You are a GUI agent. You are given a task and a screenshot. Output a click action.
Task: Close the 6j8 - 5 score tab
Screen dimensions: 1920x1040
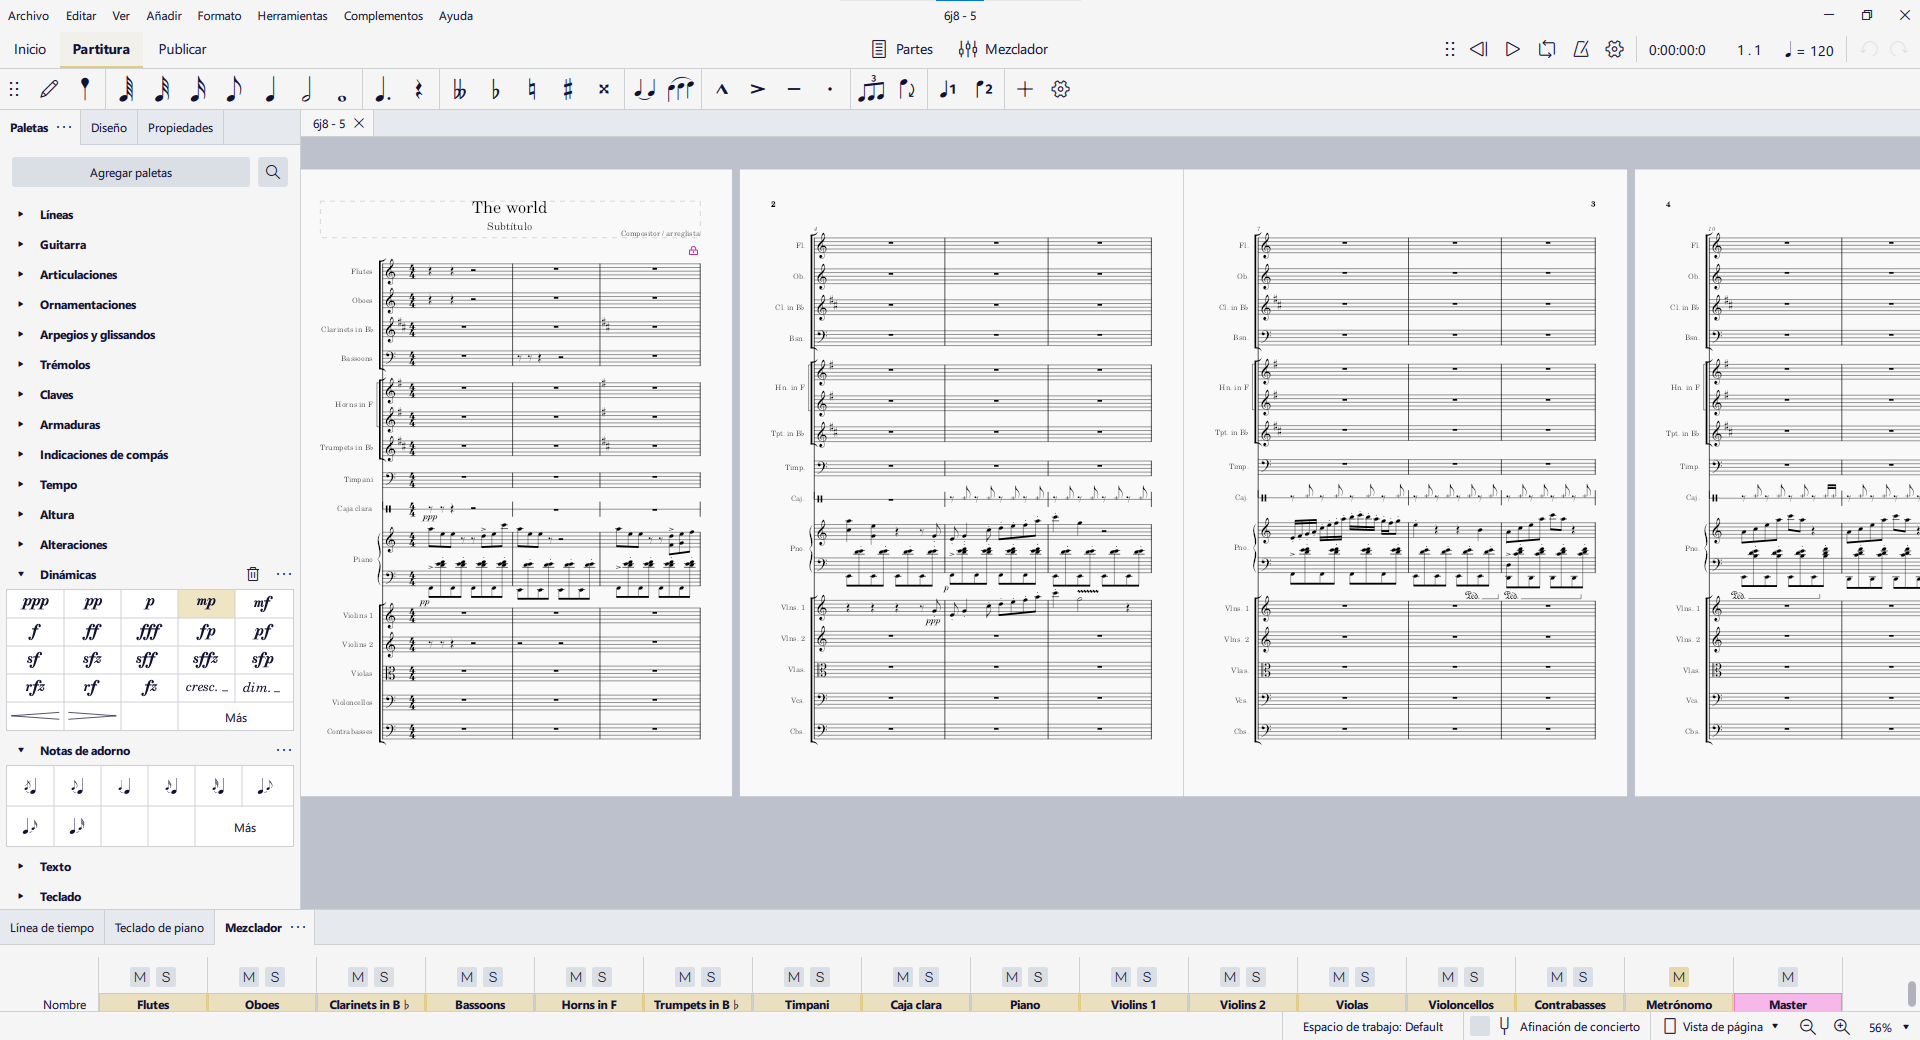(359, 124)
